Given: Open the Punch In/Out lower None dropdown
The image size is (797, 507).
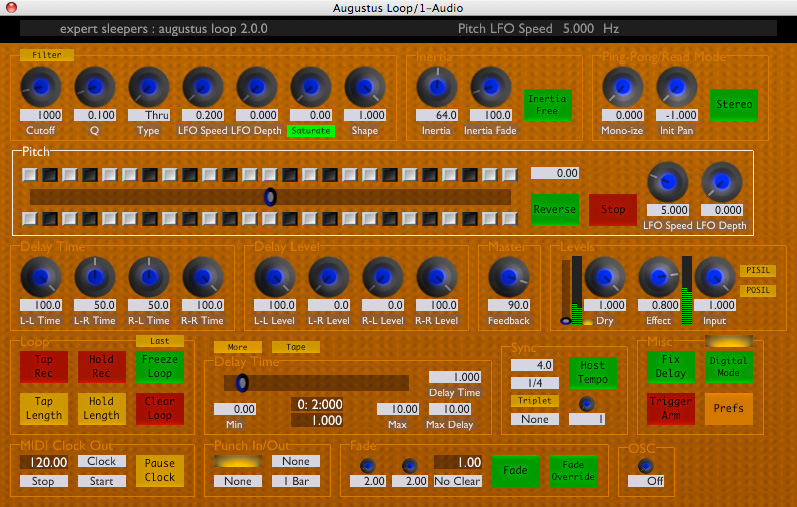Looking at the screenshot, I should pos(238,481).
